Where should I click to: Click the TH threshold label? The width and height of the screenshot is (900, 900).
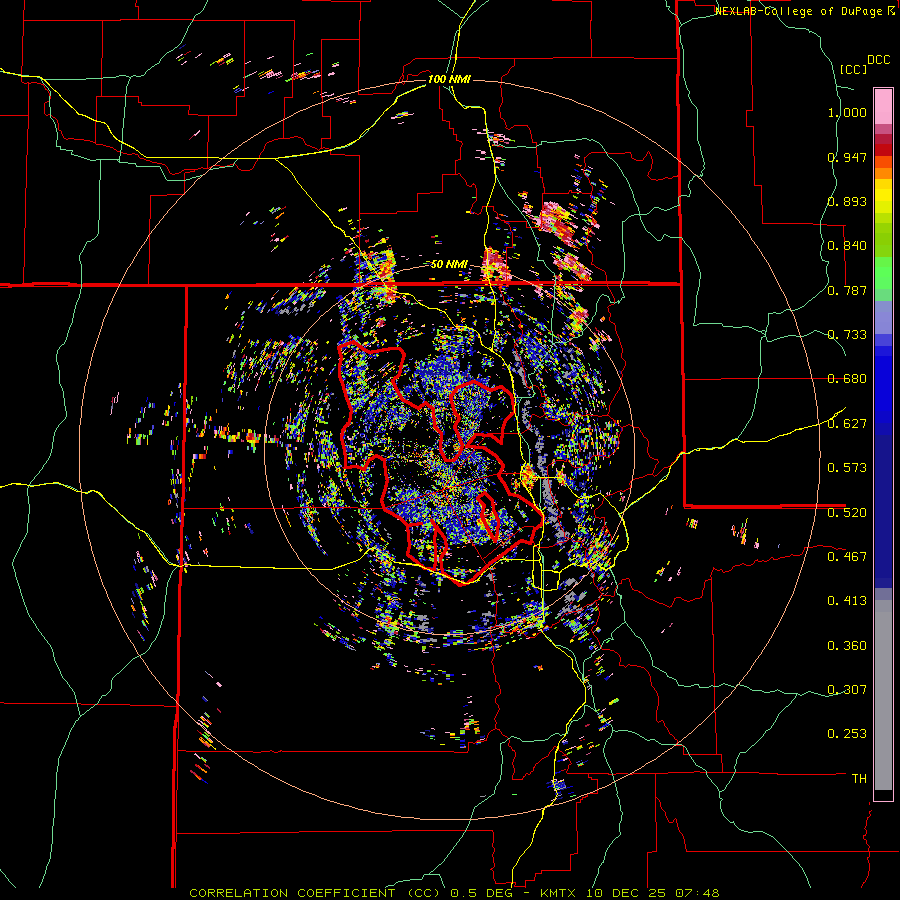point(859,779)
